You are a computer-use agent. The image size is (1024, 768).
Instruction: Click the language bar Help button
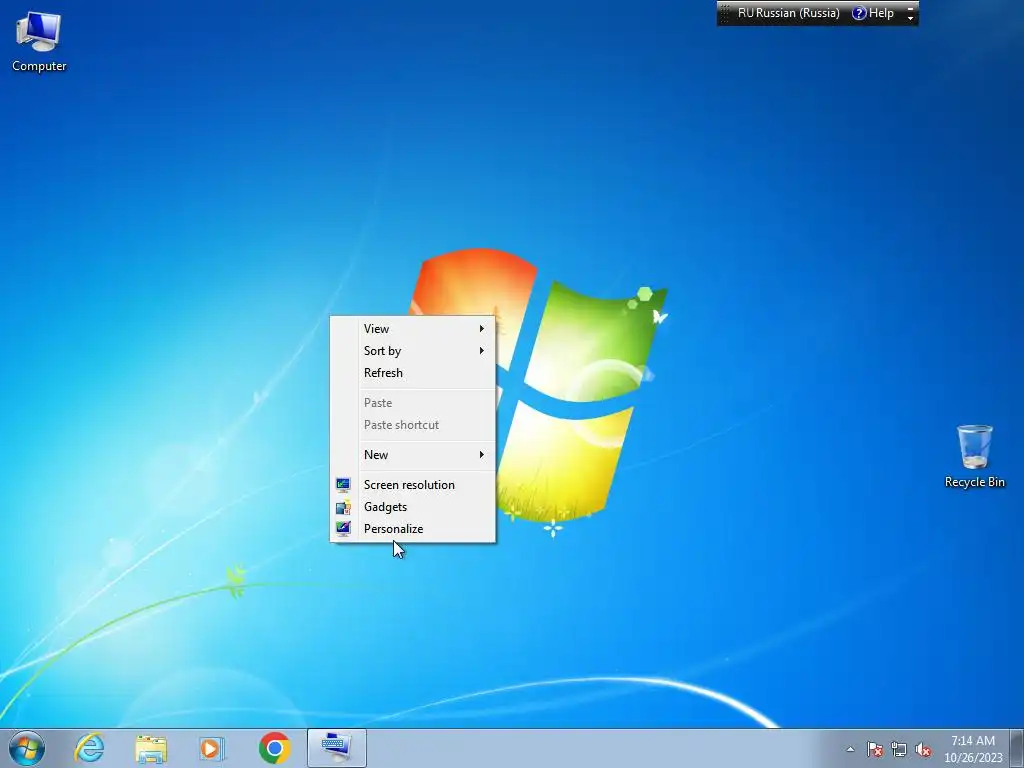point(873,13)
